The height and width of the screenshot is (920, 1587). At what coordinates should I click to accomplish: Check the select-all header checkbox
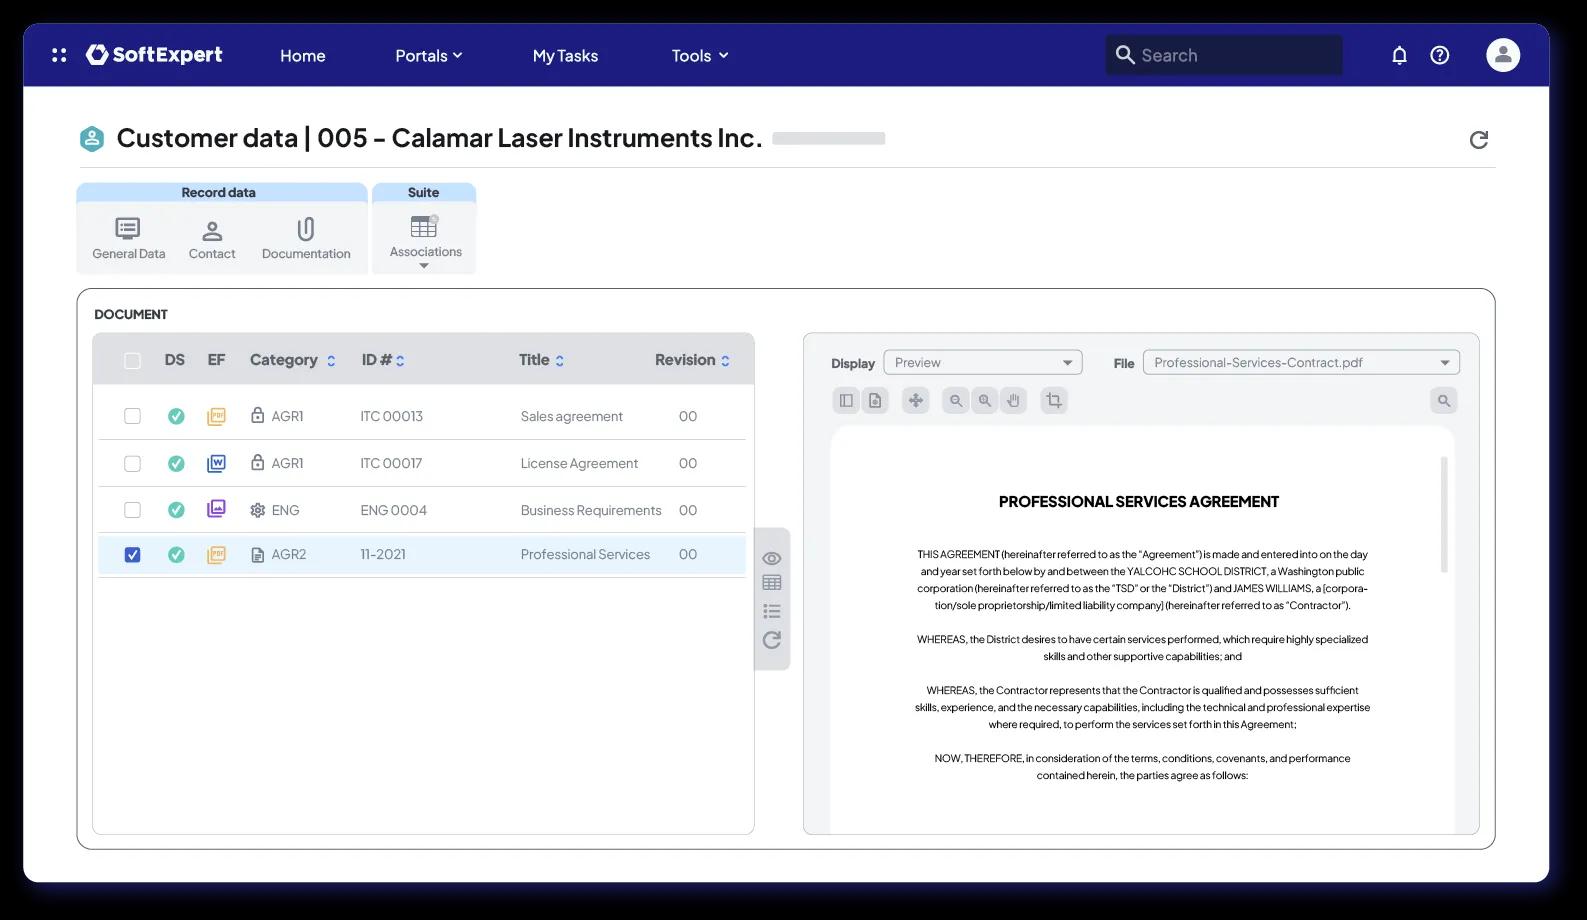click(x=132, y=361)
